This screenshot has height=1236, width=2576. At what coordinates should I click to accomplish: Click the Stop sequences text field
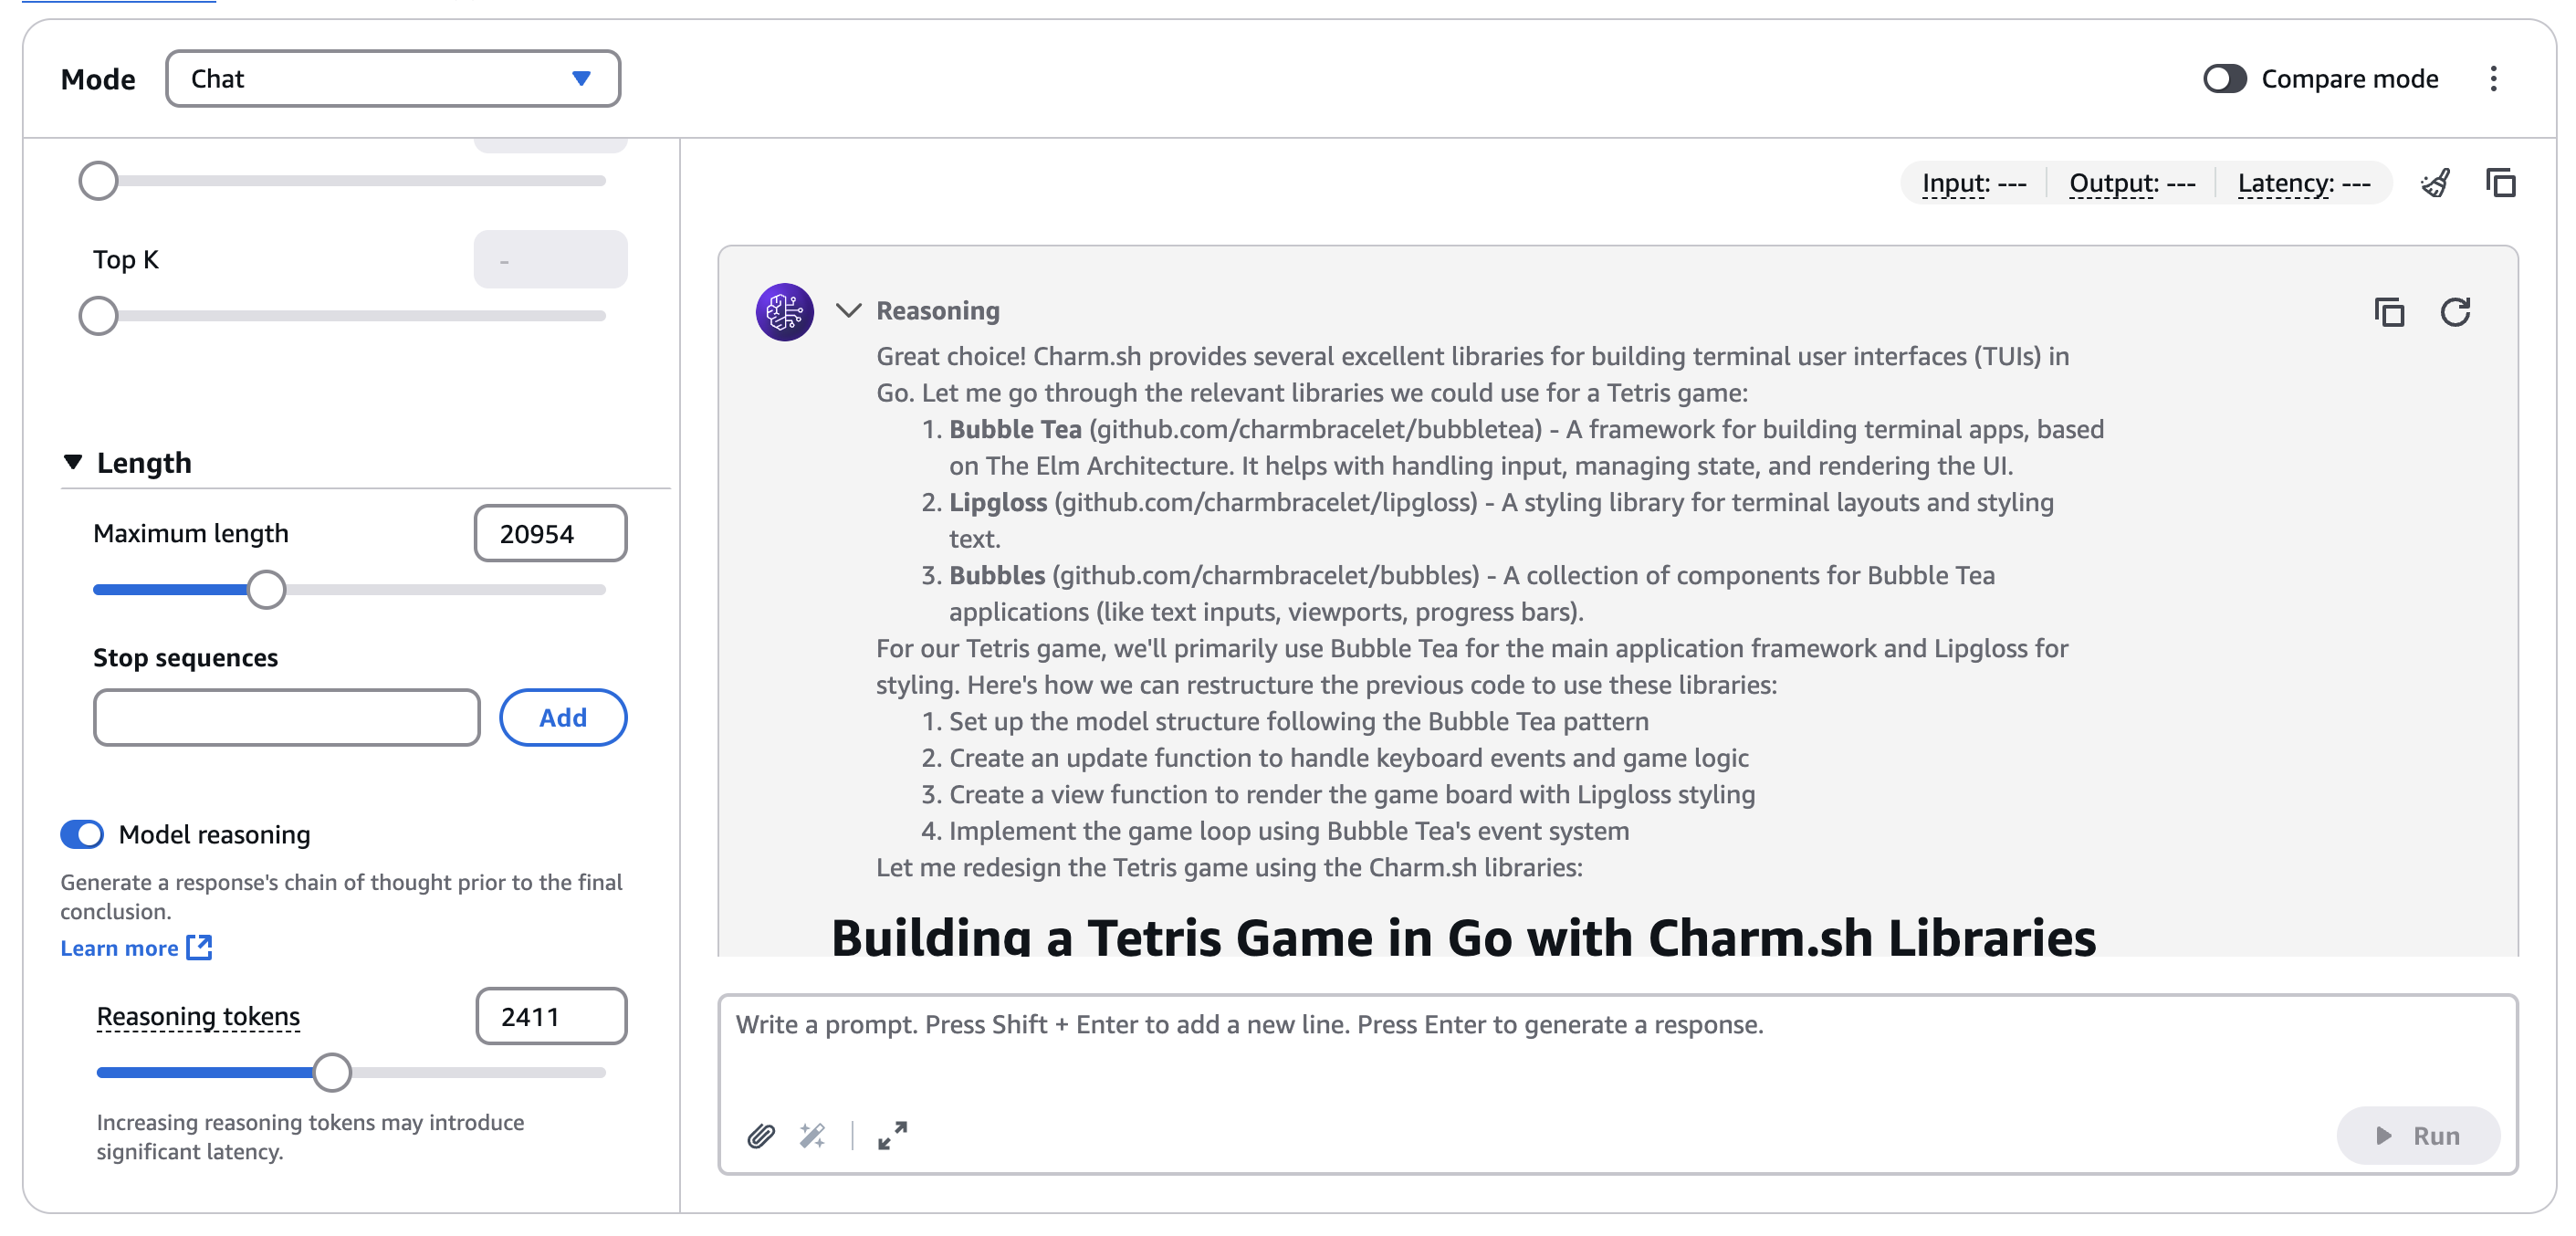point(287,717)
